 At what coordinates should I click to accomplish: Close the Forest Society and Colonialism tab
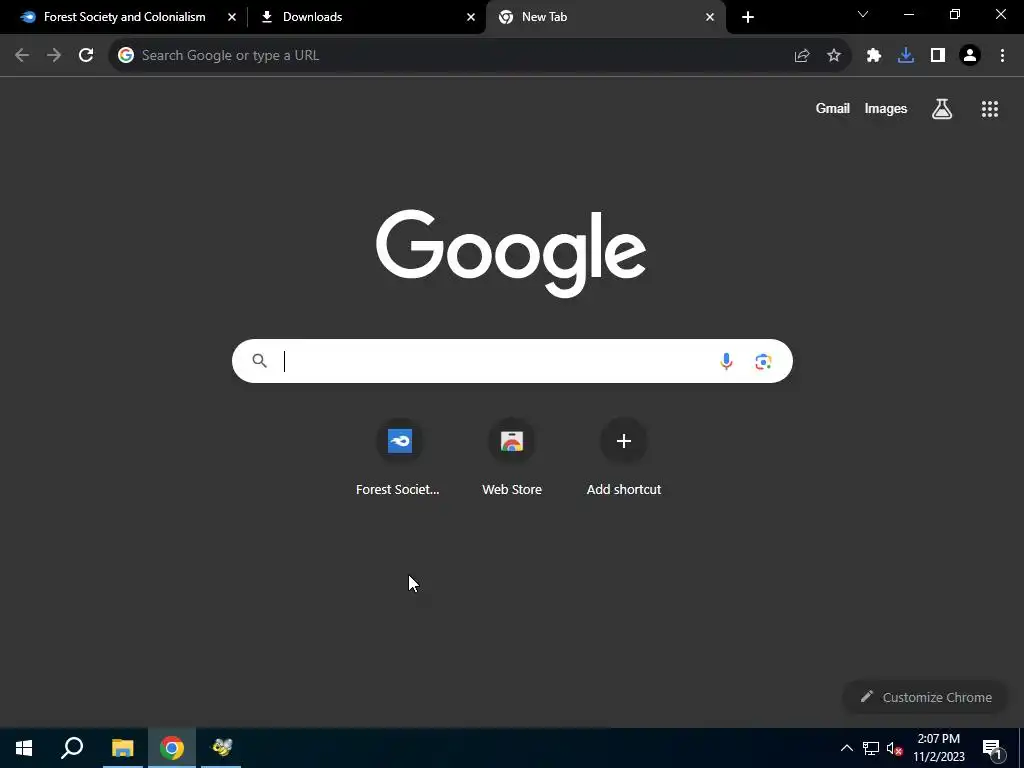pyautogui.click(x=231, y=17)
